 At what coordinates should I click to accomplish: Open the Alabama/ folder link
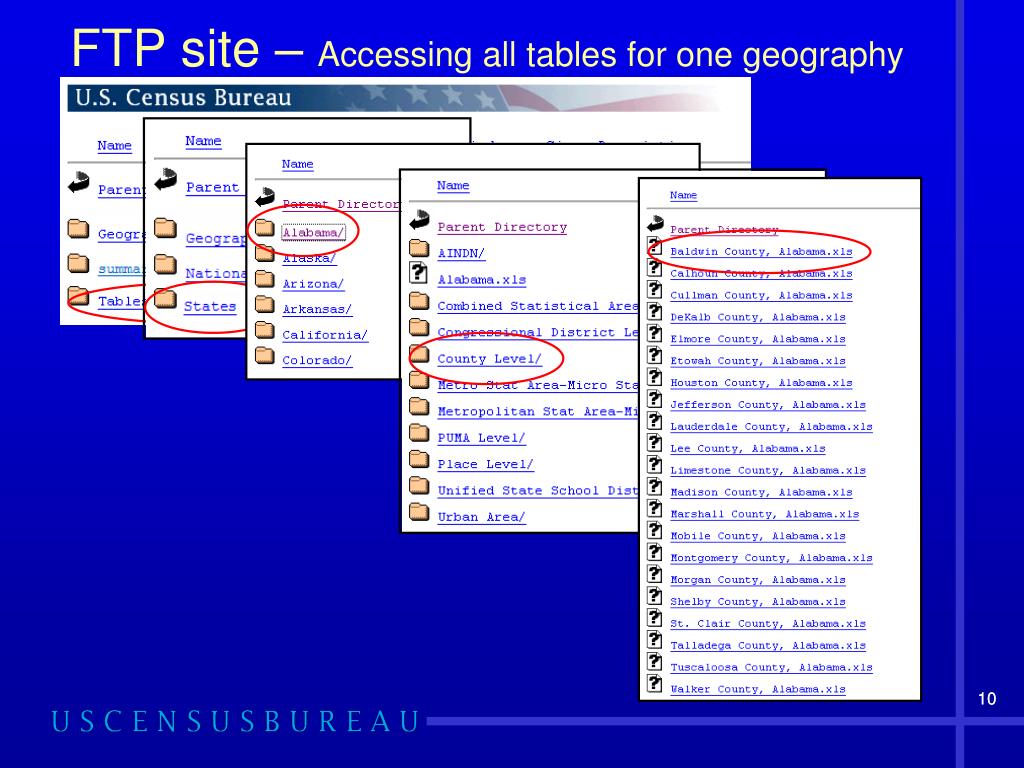(313, 232)
